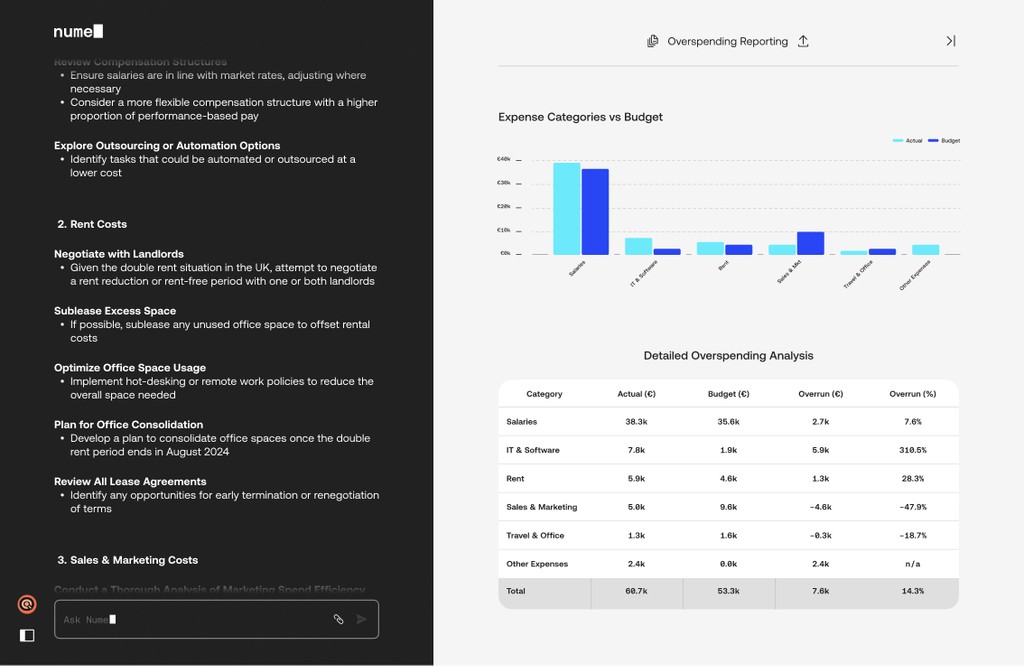Click the Negotiate with Landlords subheading
1024x666 pixels.
[118, 254]
